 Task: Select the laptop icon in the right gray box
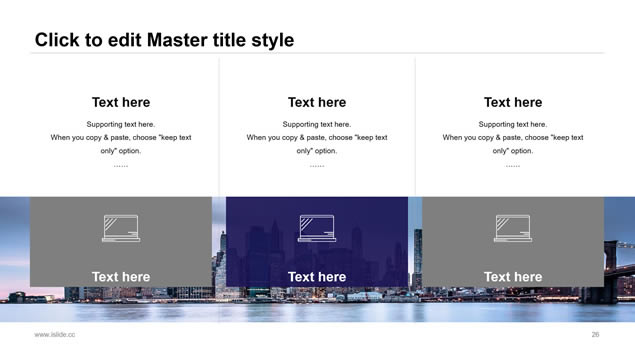click(513, 228)
